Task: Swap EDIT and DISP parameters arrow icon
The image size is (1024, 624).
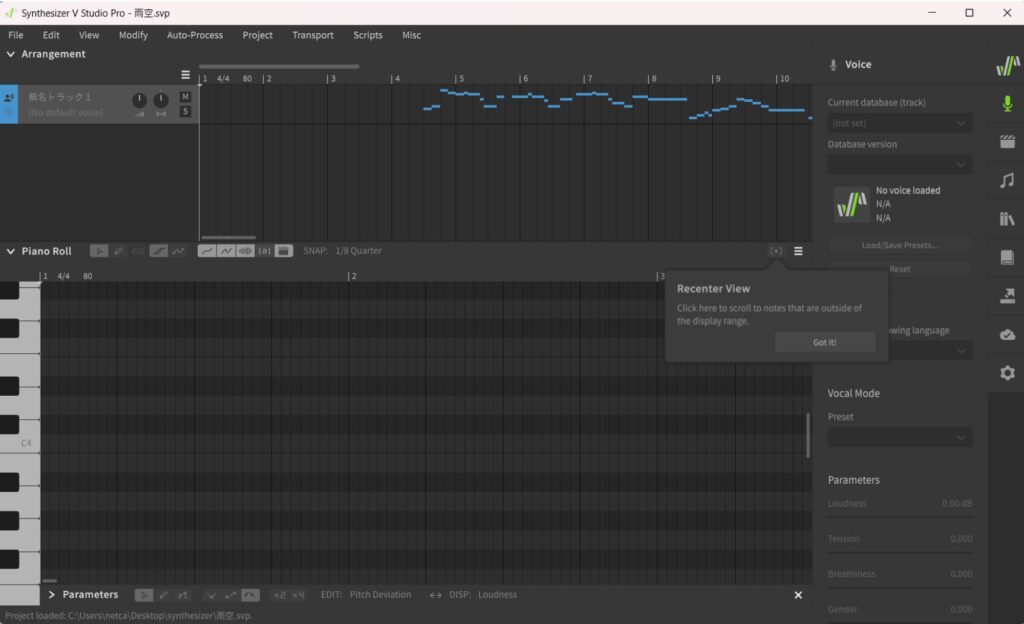Action: click(x=436, y=595)
